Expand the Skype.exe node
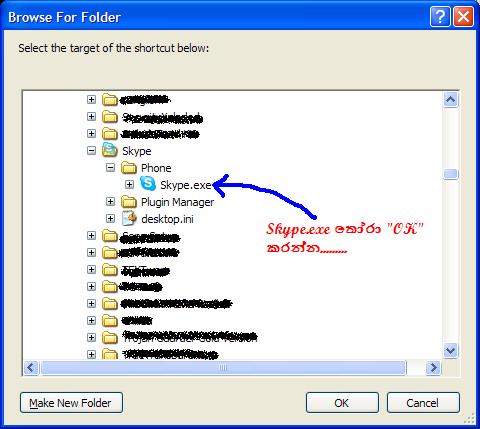480x429 pixels. [x=129, y=184]
